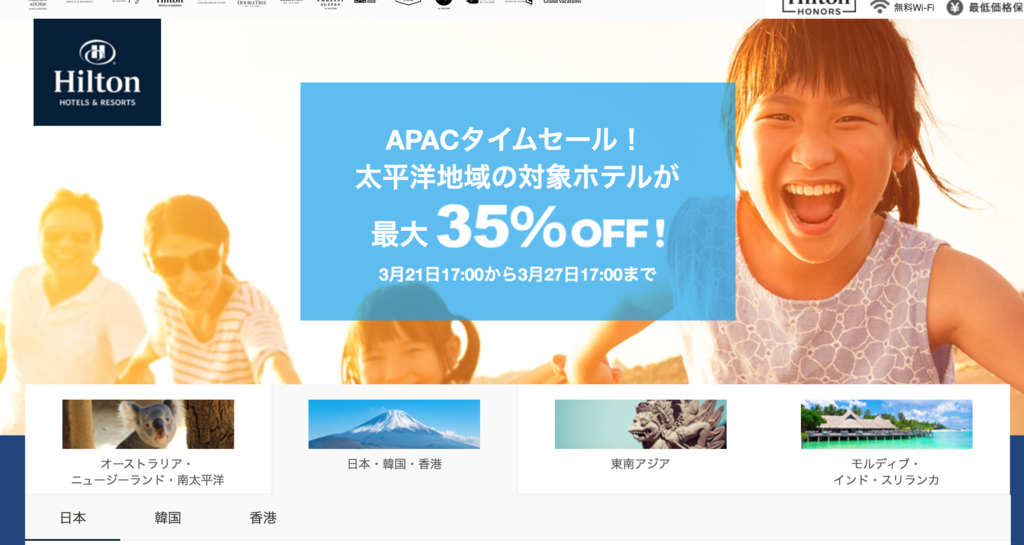This screenshot has height=545, width=1024.
Task: Click the yen best price guarantee icon
Action: coord(955,7)
